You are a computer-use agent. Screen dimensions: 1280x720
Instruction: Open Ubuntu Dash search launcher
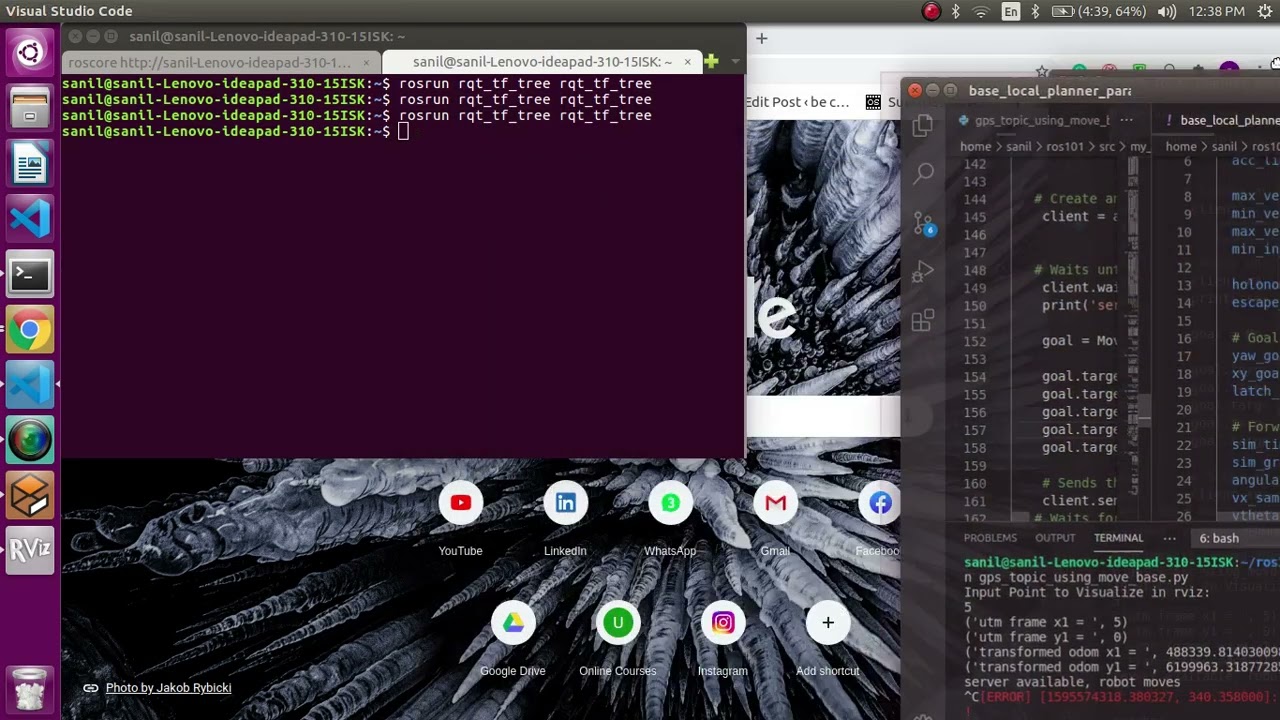30,52
